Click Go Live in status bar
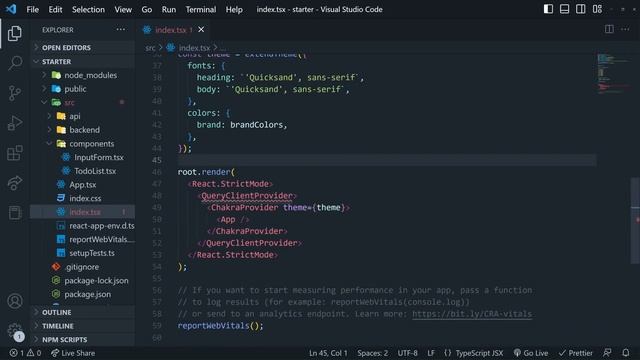The width and height of the screenshot is (640, 360). pyautogui.click(x=531, y=353)
